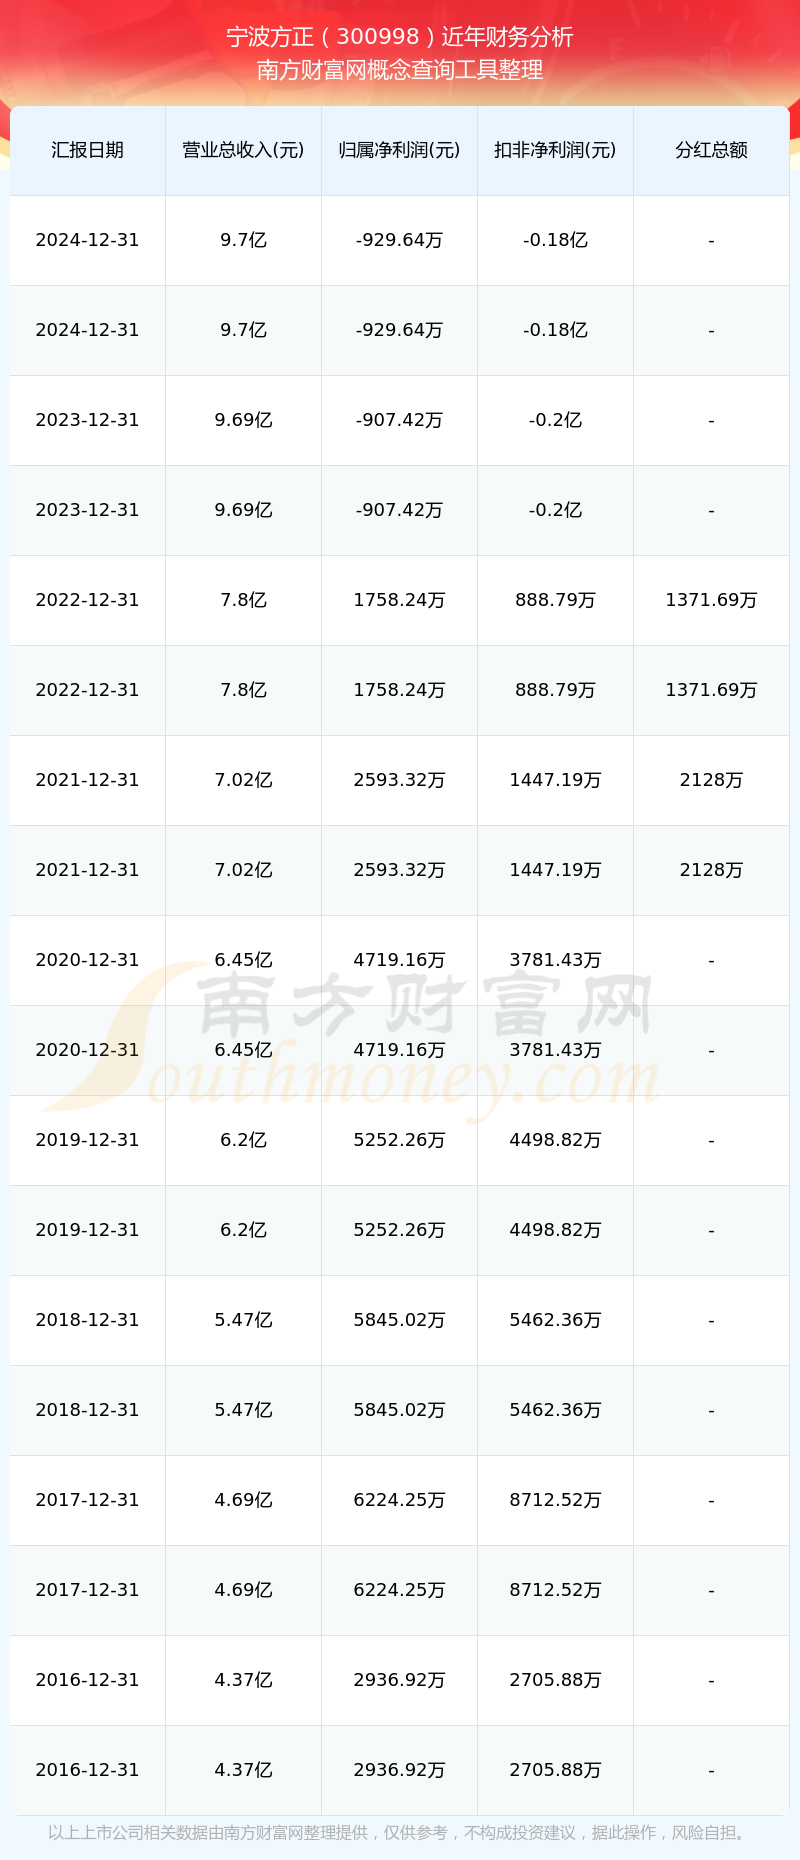The image size is (800, 1860).
Task: Click the 汇报日期 column header
Action: (x=87, y=150)
